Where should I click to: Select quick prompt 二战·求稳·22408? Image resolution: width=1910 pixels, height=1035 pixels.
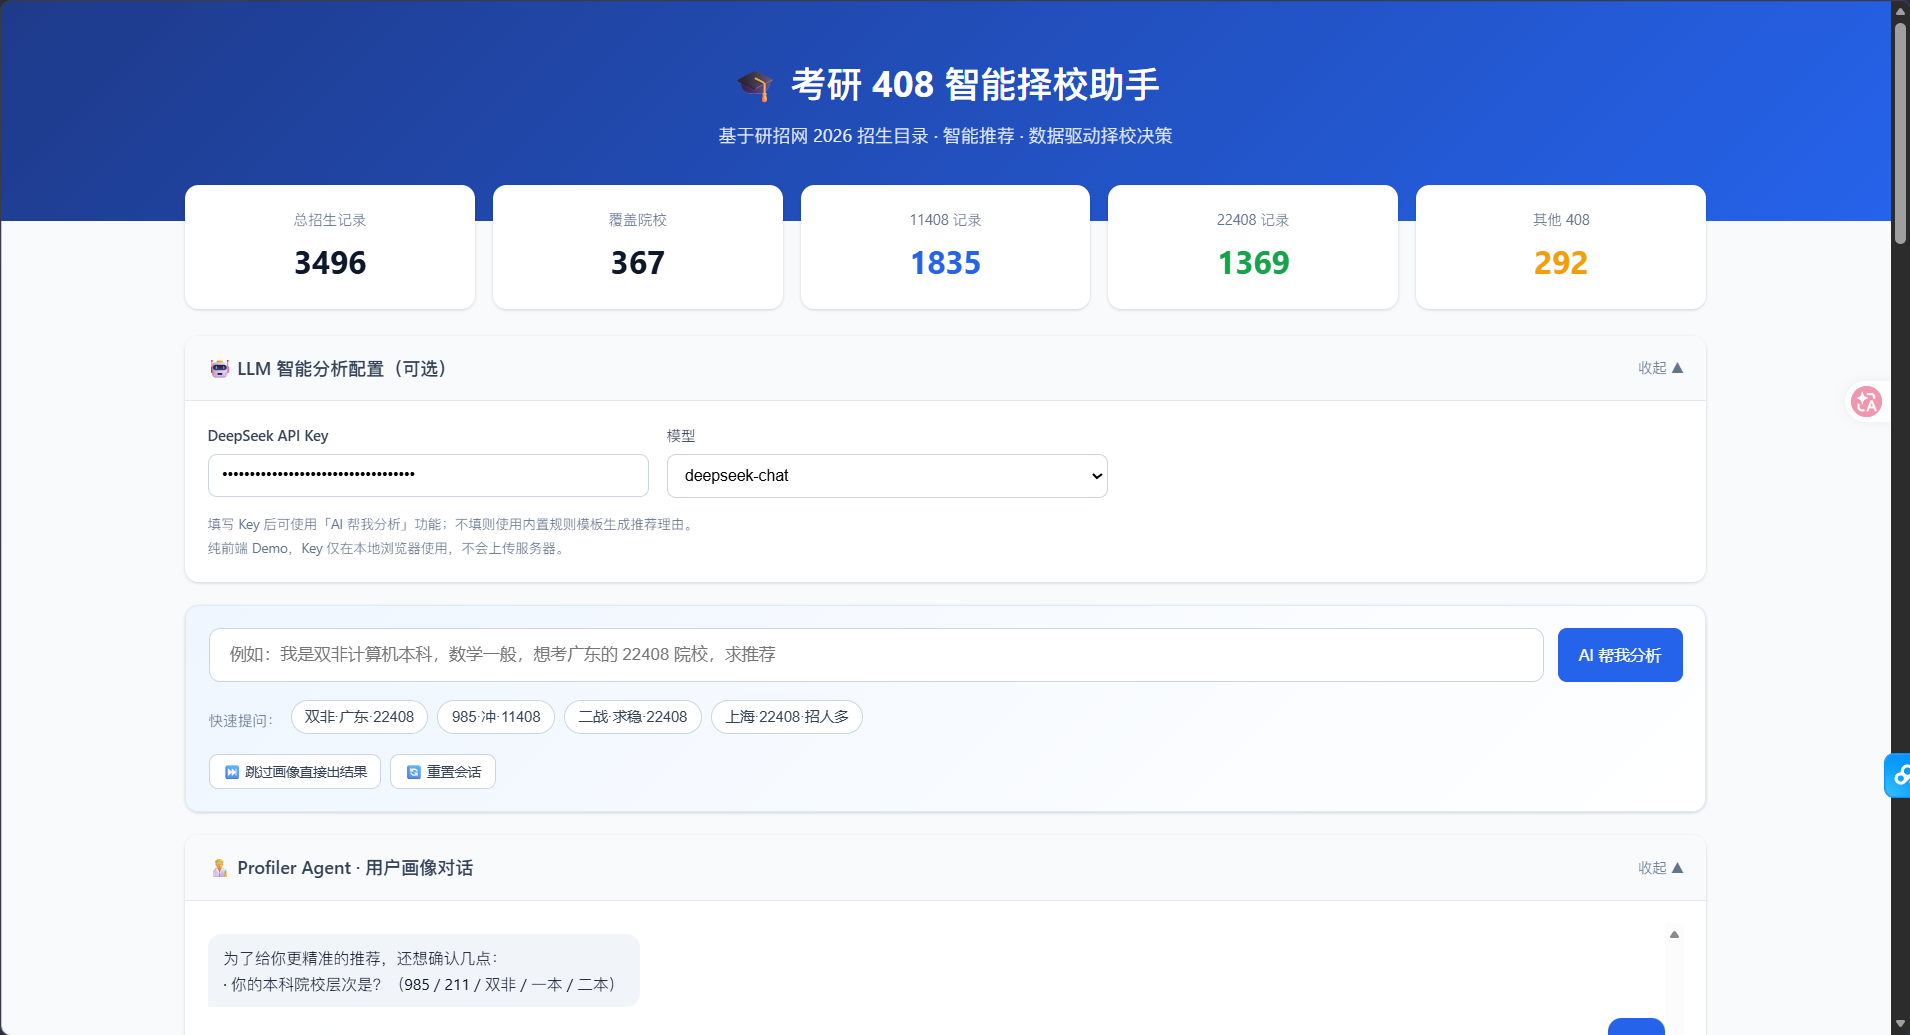[633, 717]
